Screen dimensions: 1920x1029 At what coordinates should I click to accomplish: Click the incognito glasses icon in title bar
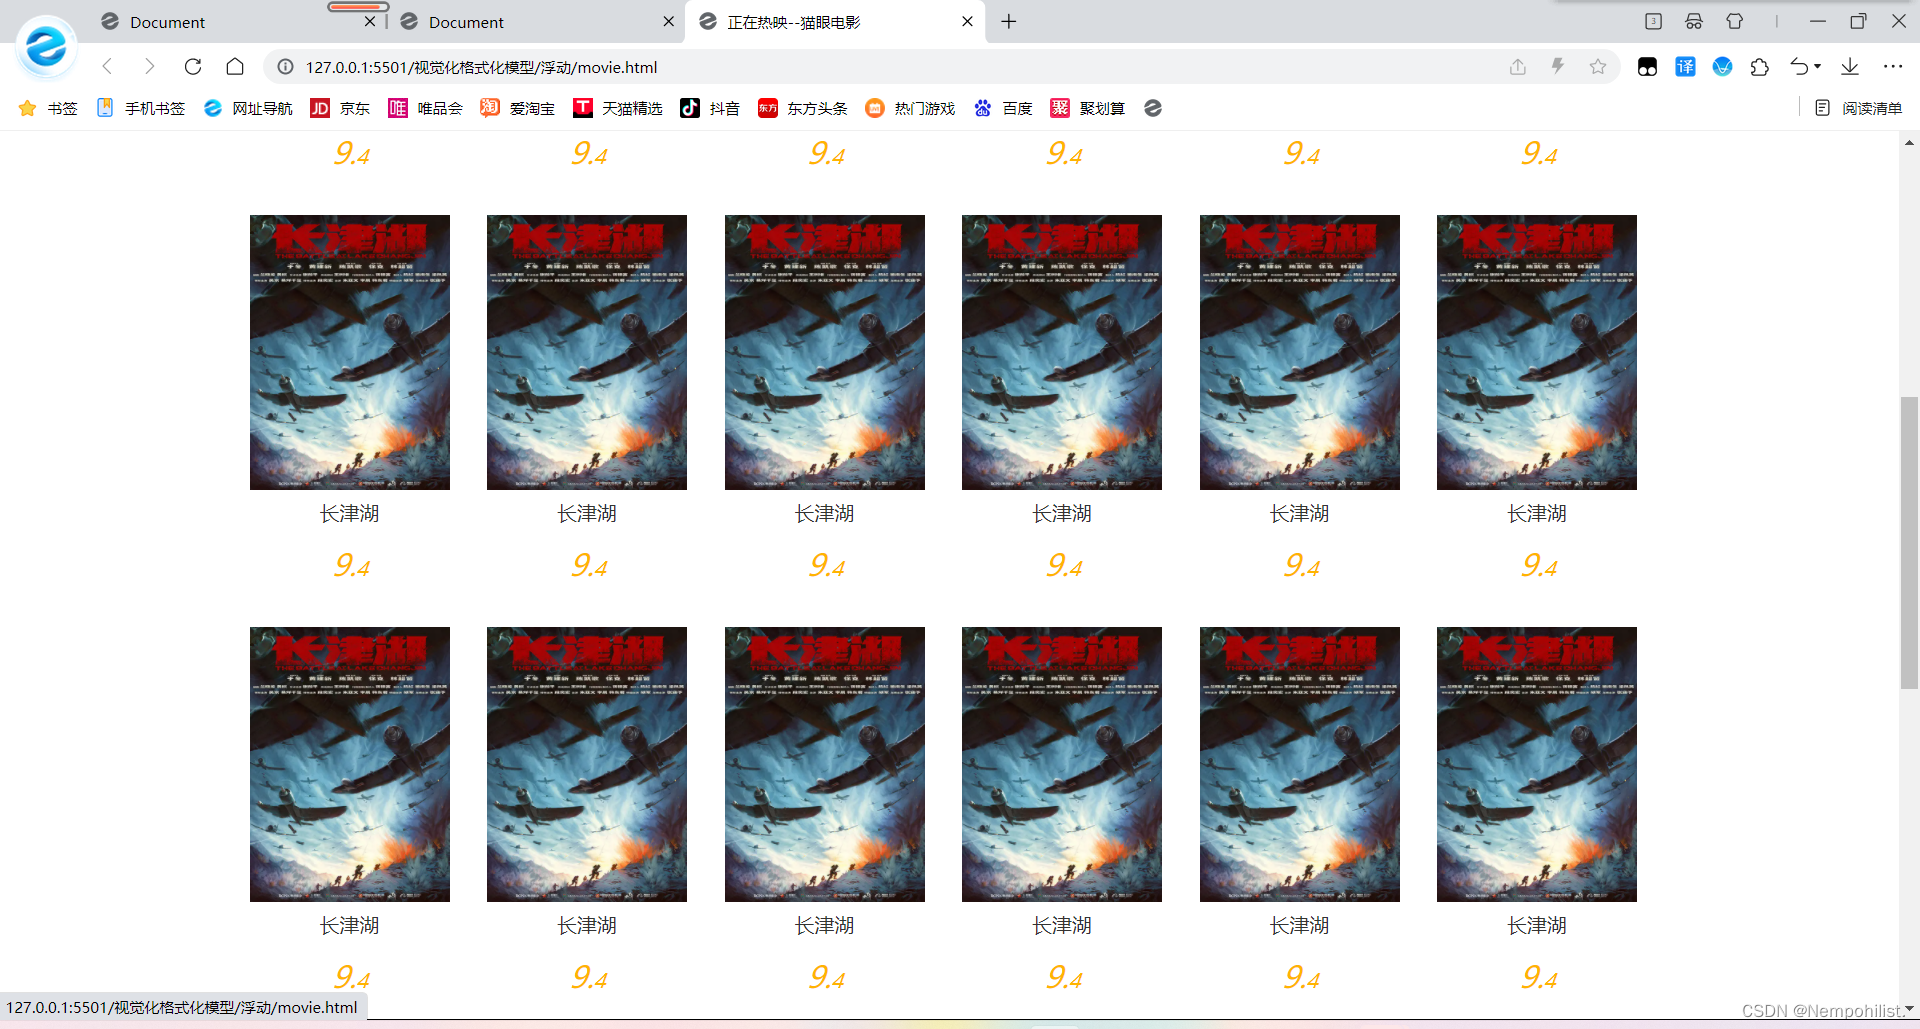click(x=1694, y=21)
